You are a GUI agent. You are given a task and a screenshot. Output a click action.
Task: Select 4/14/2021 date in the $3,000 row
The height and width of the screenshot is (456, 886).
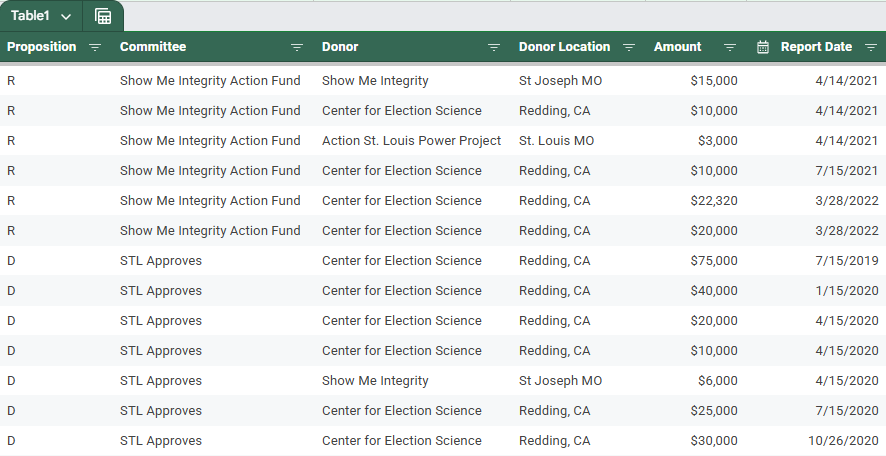846,141
